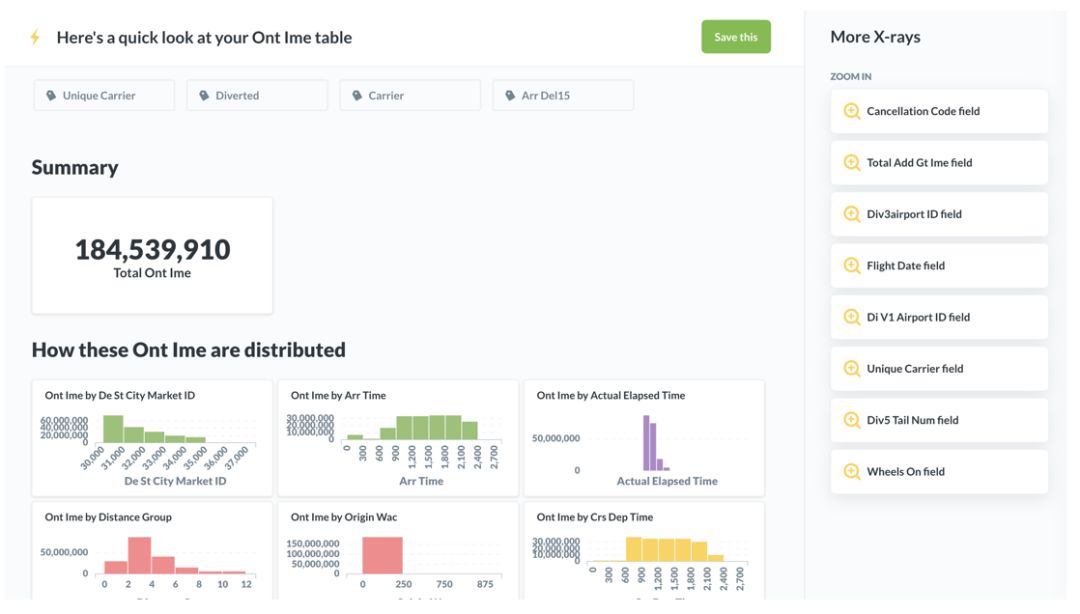Click zoom icon beside Di V1 Airport ID field
Screen dimensions: 1080x614
pyautogui.click(x=852, y=317)
